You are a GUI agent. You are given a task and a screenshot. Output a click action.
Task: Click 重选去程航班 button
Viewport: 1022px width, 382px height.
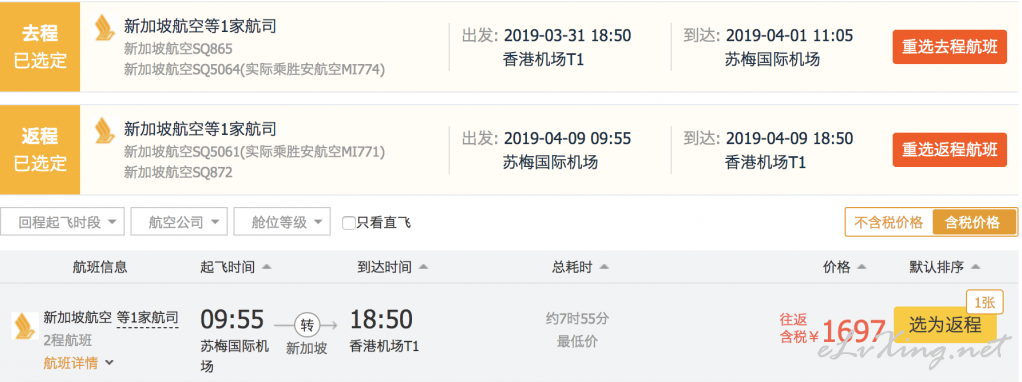point(950,47)
